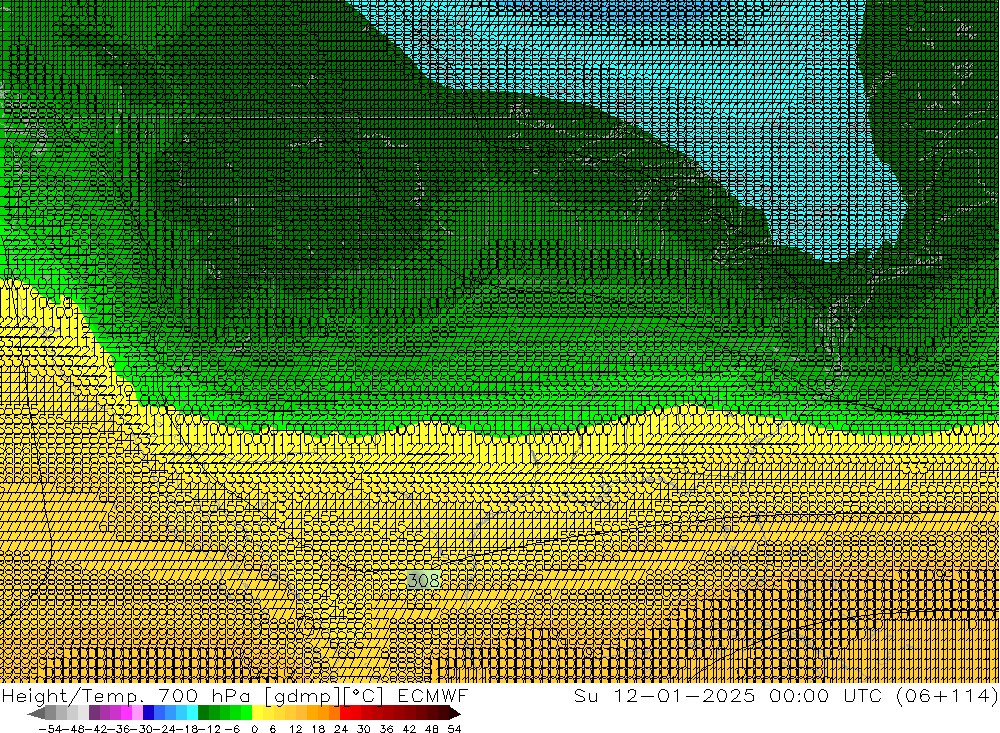
Task: Click the dark green swatch right of -18
Action: [x=203, y=713]
